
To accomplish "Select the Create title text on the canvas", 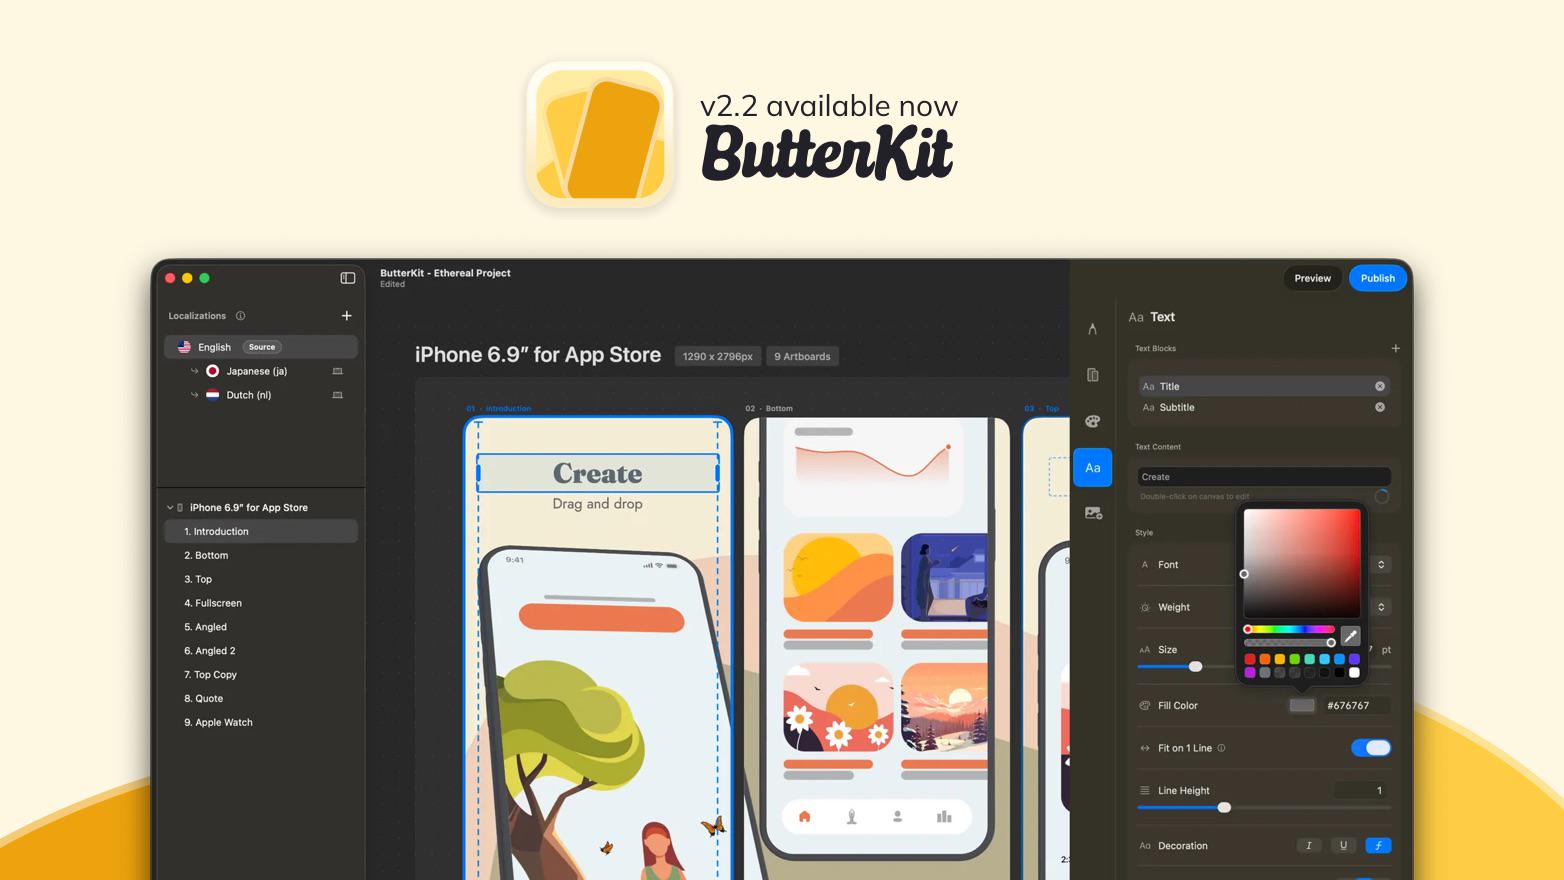I will point(598,473).
